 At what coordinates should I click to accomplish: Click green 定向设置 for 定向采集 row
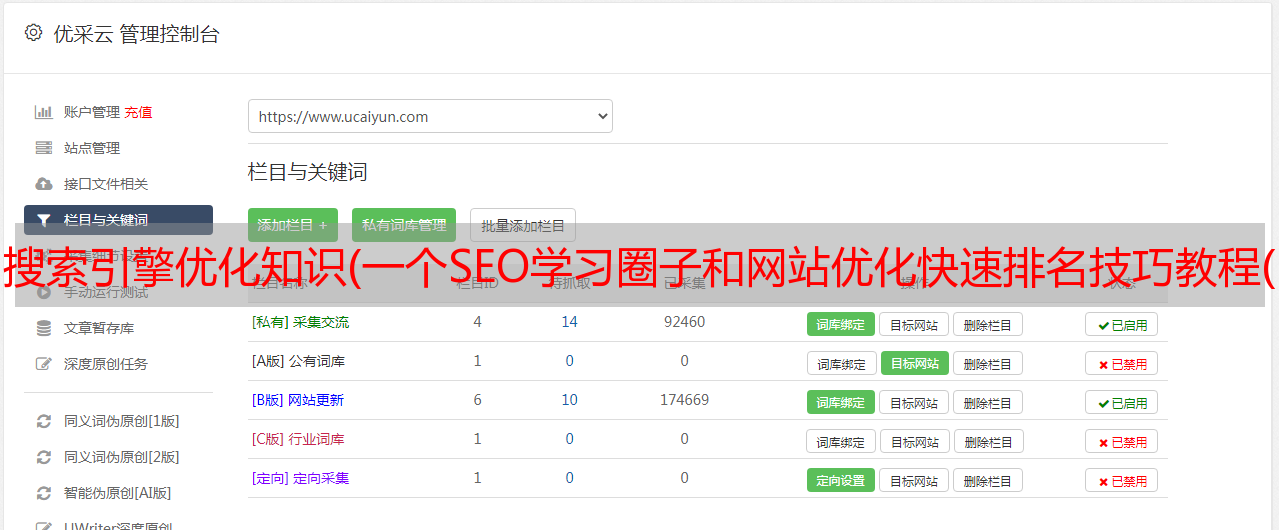click(x=841, y=480)
